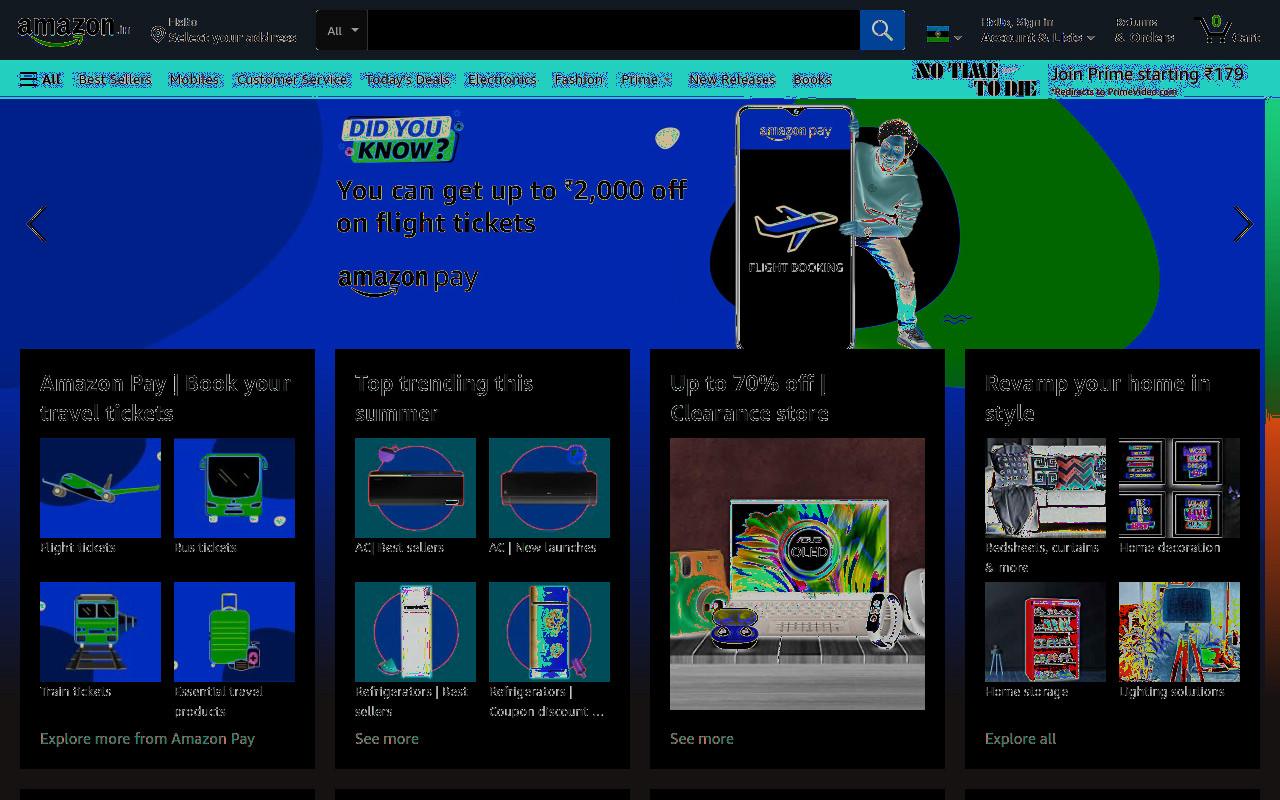The height and width of the screenshot is (800, 1280).
Task: Click the Amazon Pay banner logo
Action: click(408, 281)
